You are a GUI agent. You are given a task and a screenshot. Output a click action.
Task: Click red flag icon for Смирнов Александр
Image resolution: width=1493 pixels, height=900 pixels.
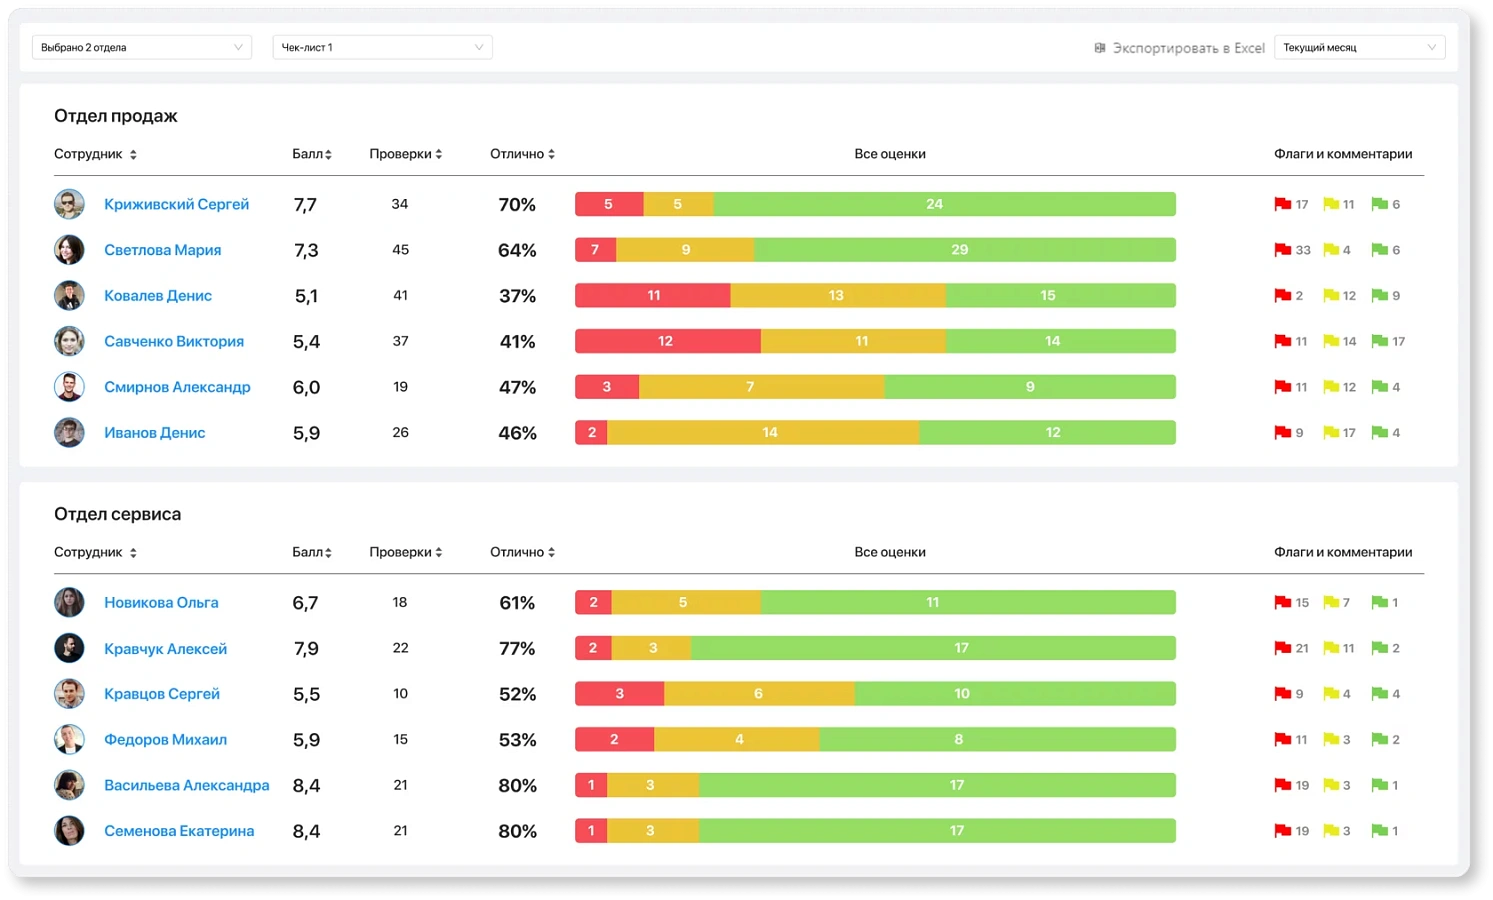coord(1282,387)
